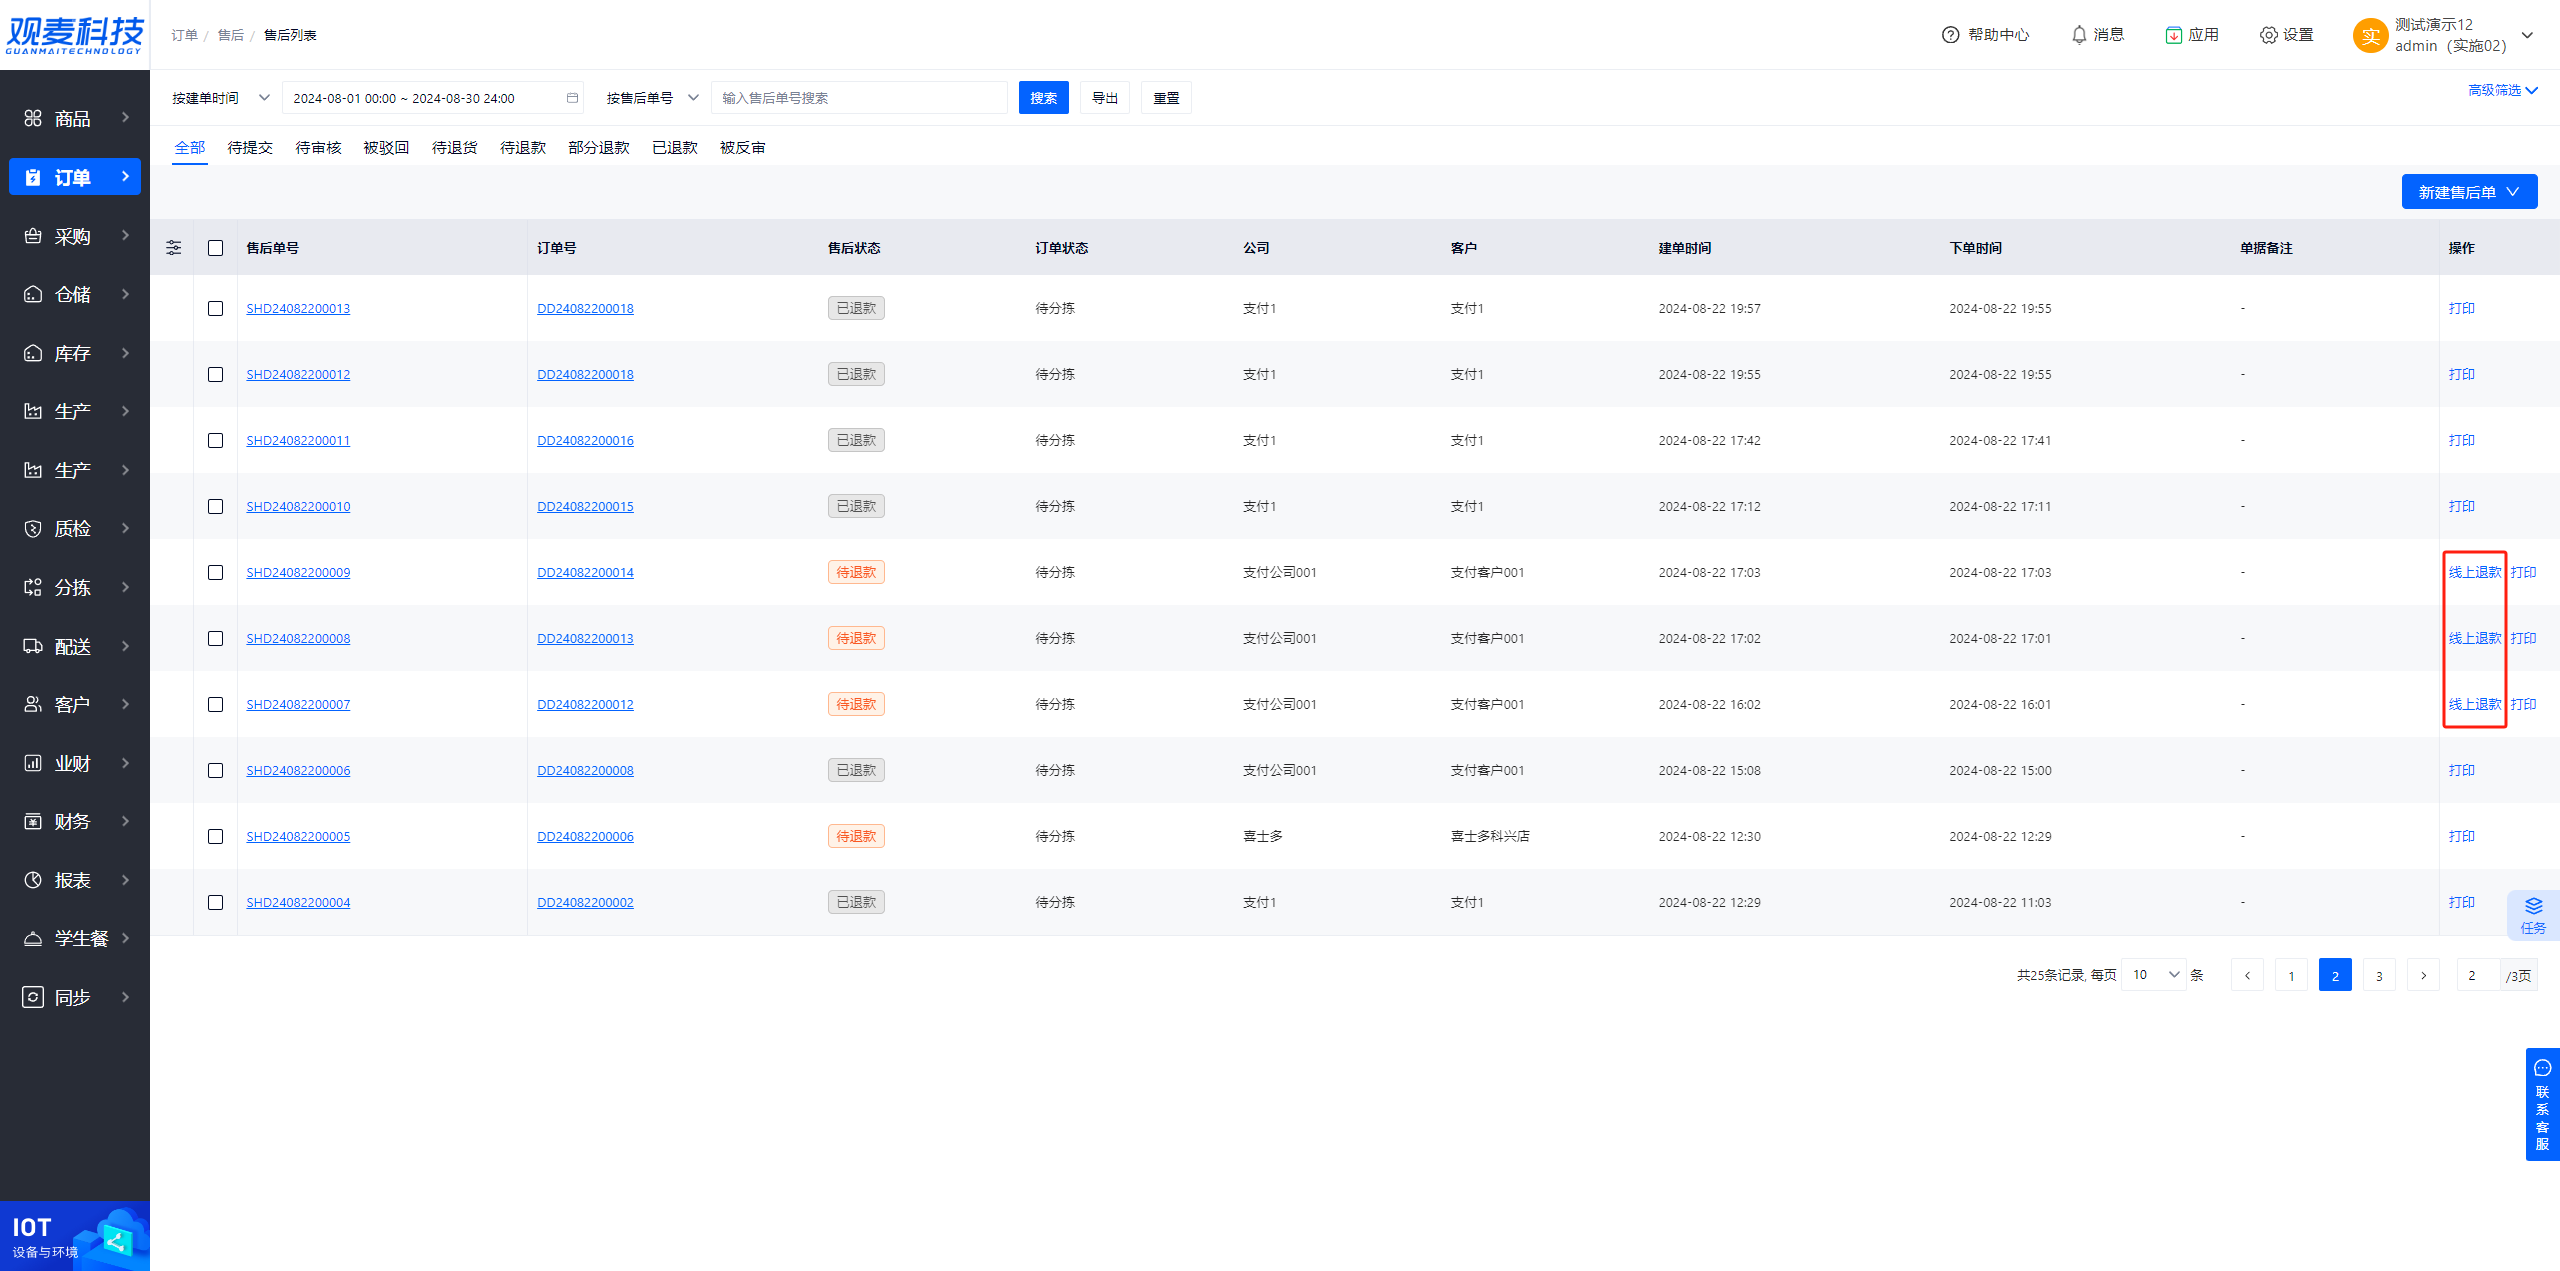This screenshot has height=1271, width=2560.
Task: Open the 配送 truck icon
Action: point(33,646)
